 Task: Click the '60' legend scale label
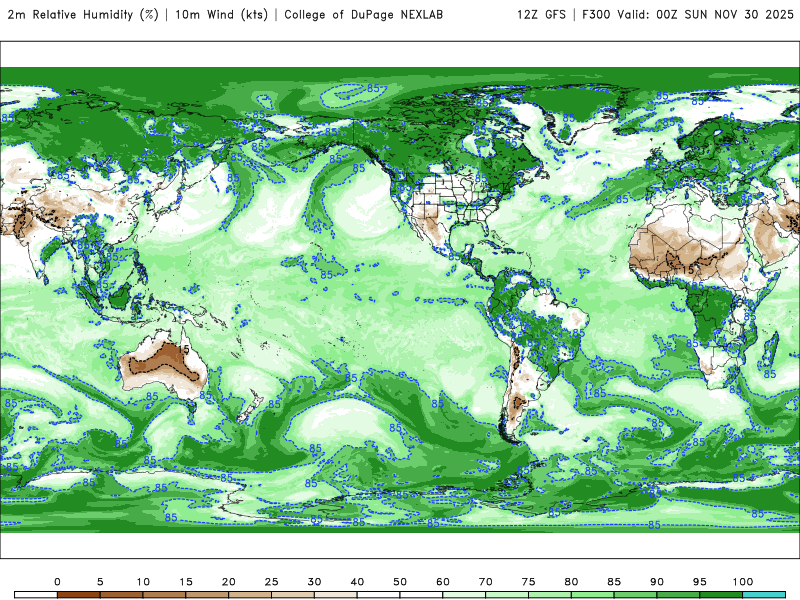(x=443, y=582)
